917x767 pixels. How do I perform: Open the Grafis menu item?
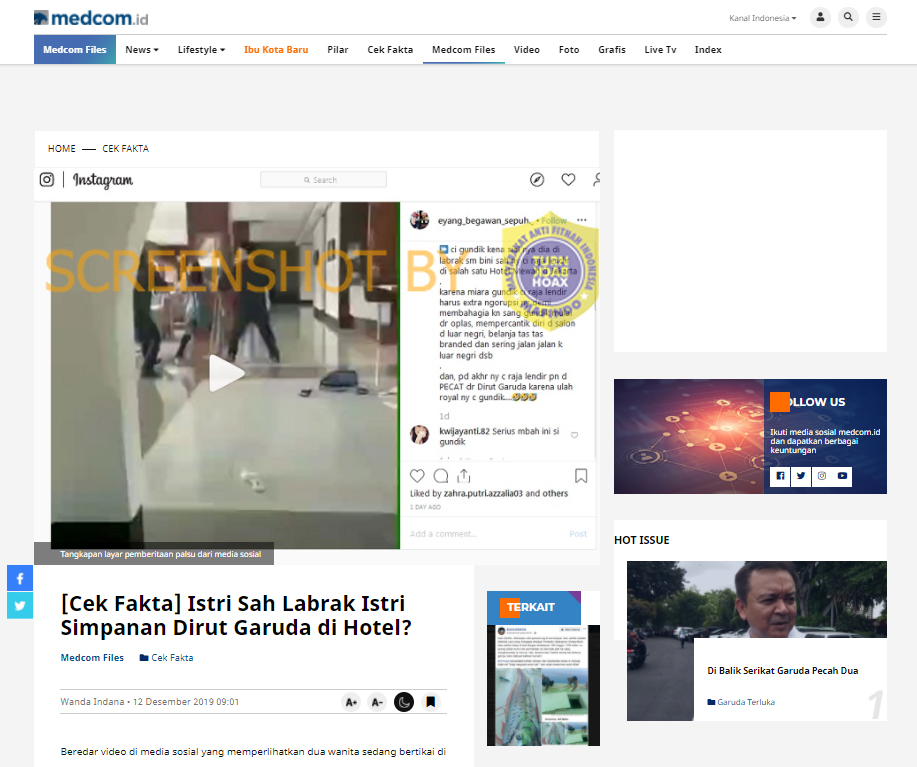(612, 50)
